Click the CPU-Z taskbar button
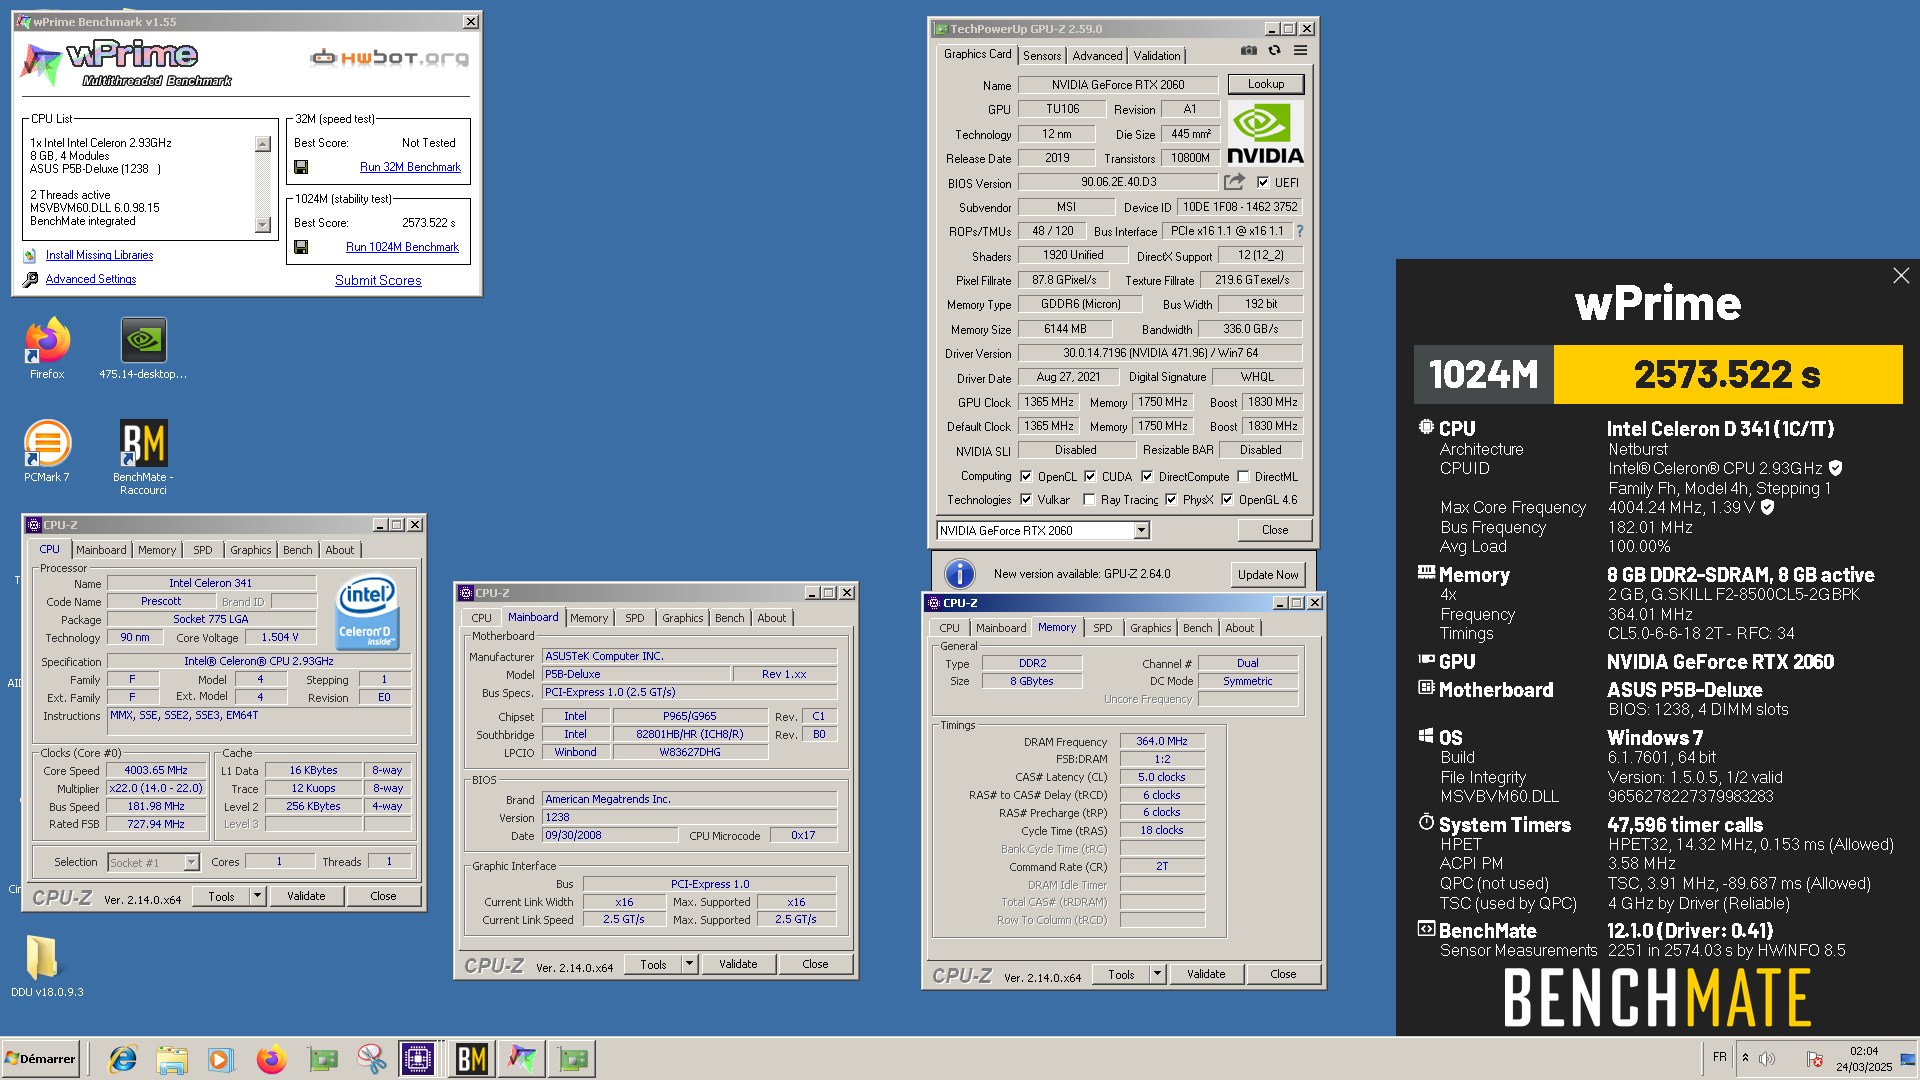The height and width of the screenshot is (1080, 1920). [x=418, y=1059]
